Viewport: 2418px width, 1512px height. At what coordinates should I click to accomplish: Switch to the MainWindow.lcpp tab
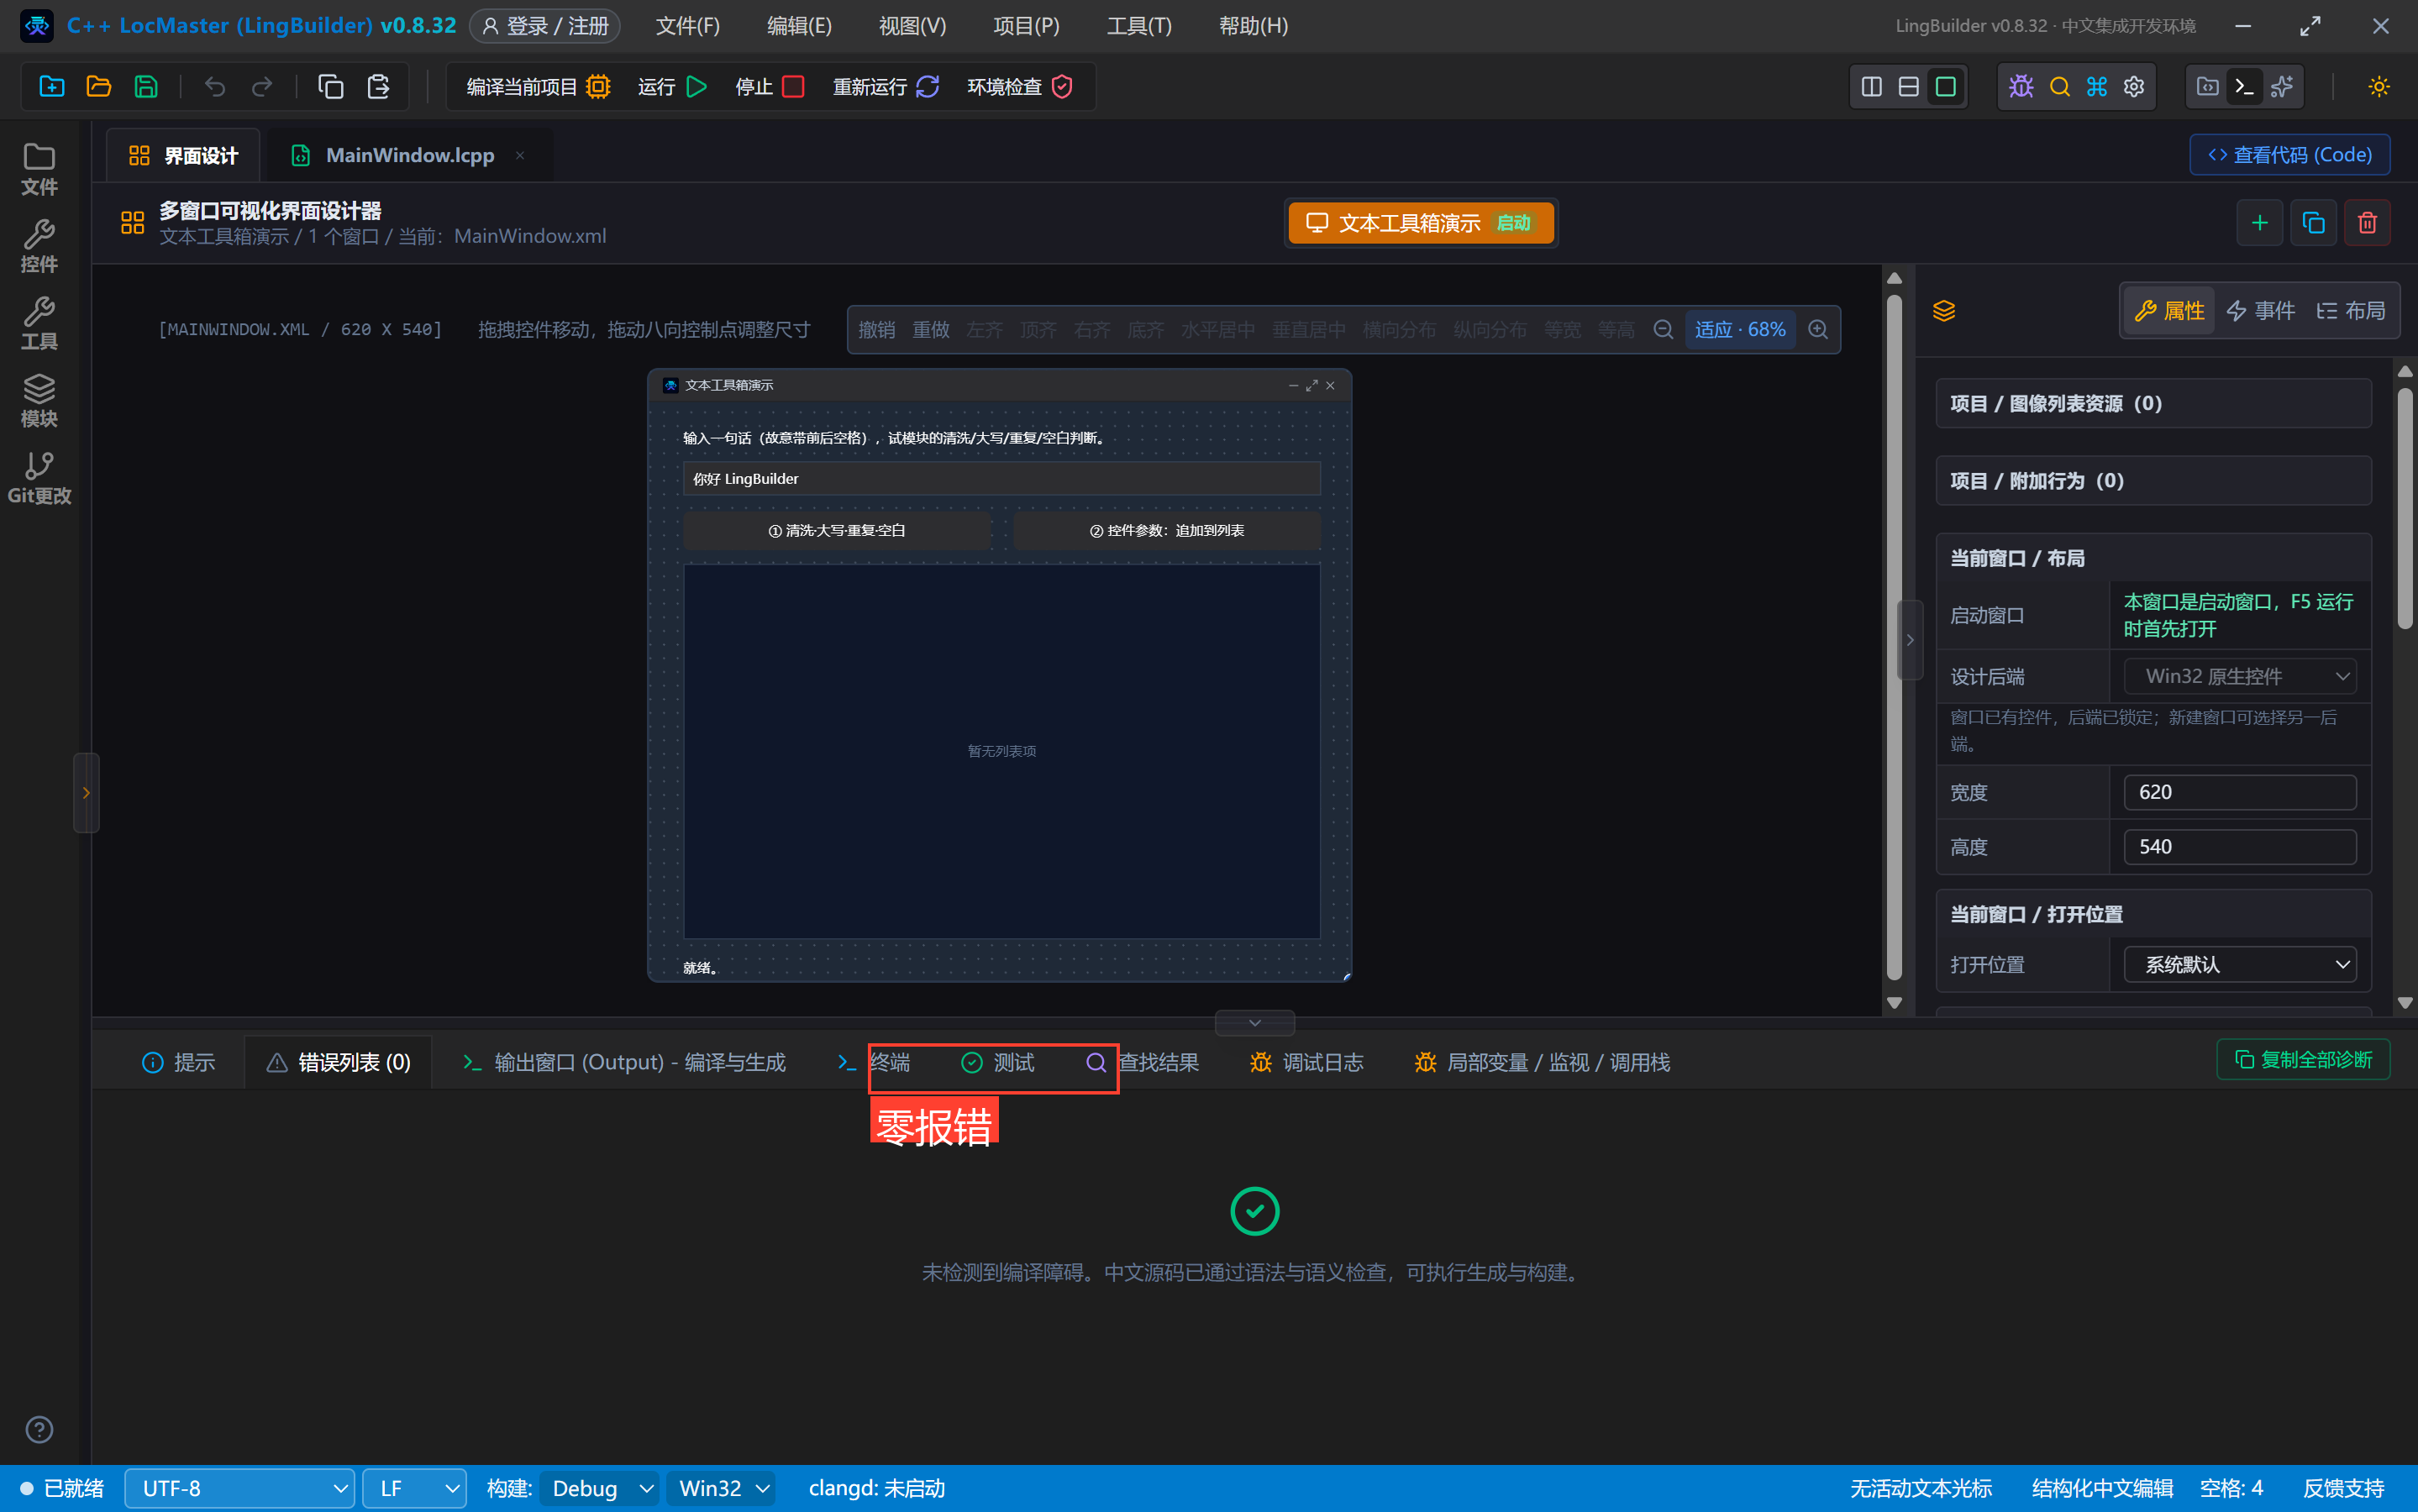409,155
